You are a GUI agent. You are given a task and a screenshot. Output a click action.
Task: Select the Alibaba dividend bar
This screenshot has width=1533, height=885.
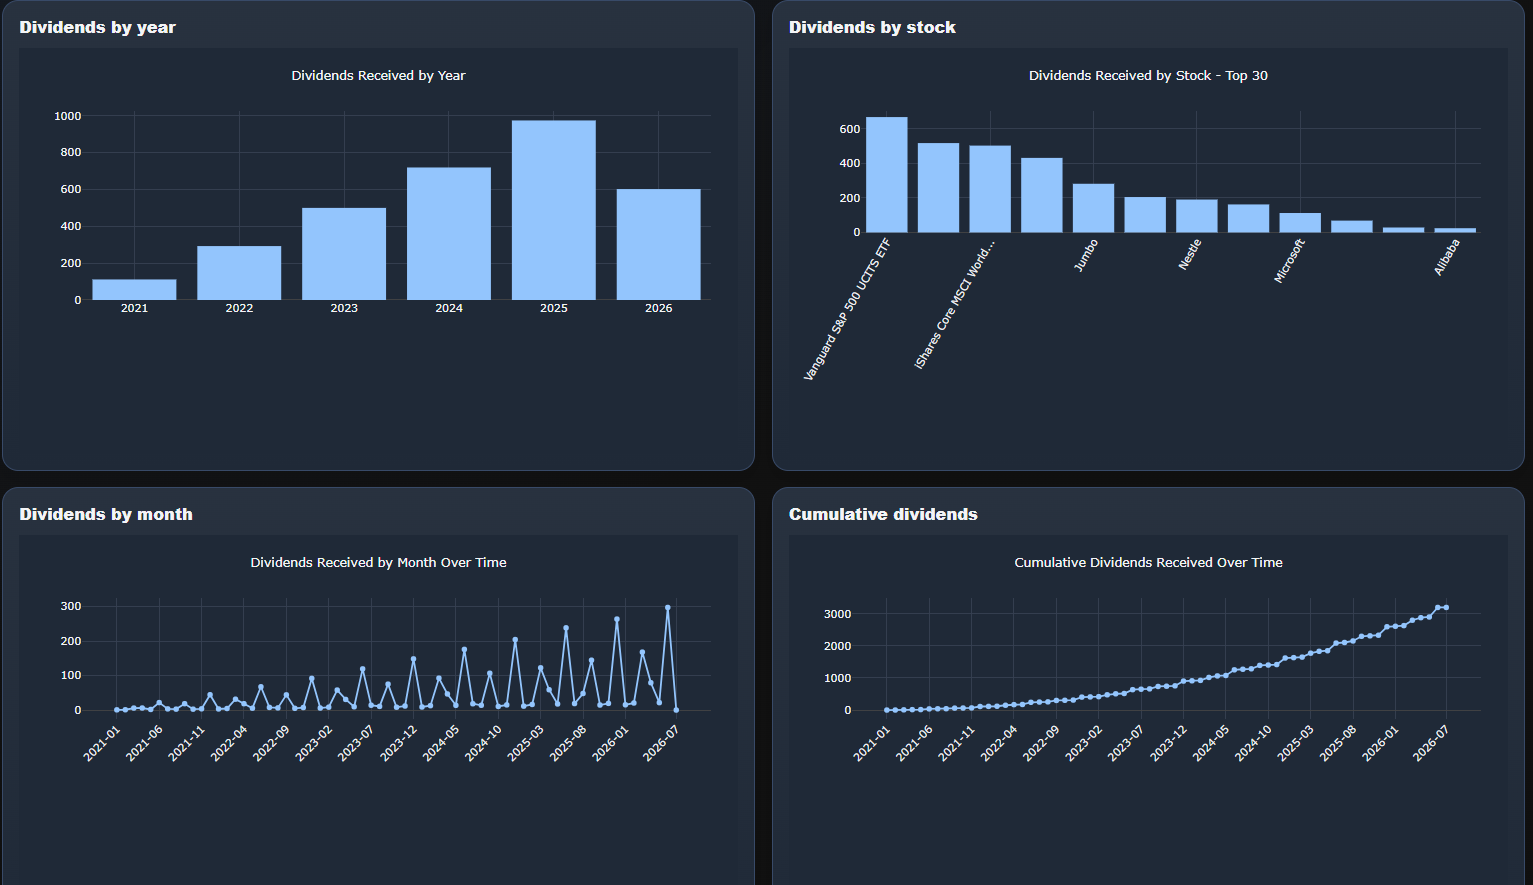coord(1455,230)
